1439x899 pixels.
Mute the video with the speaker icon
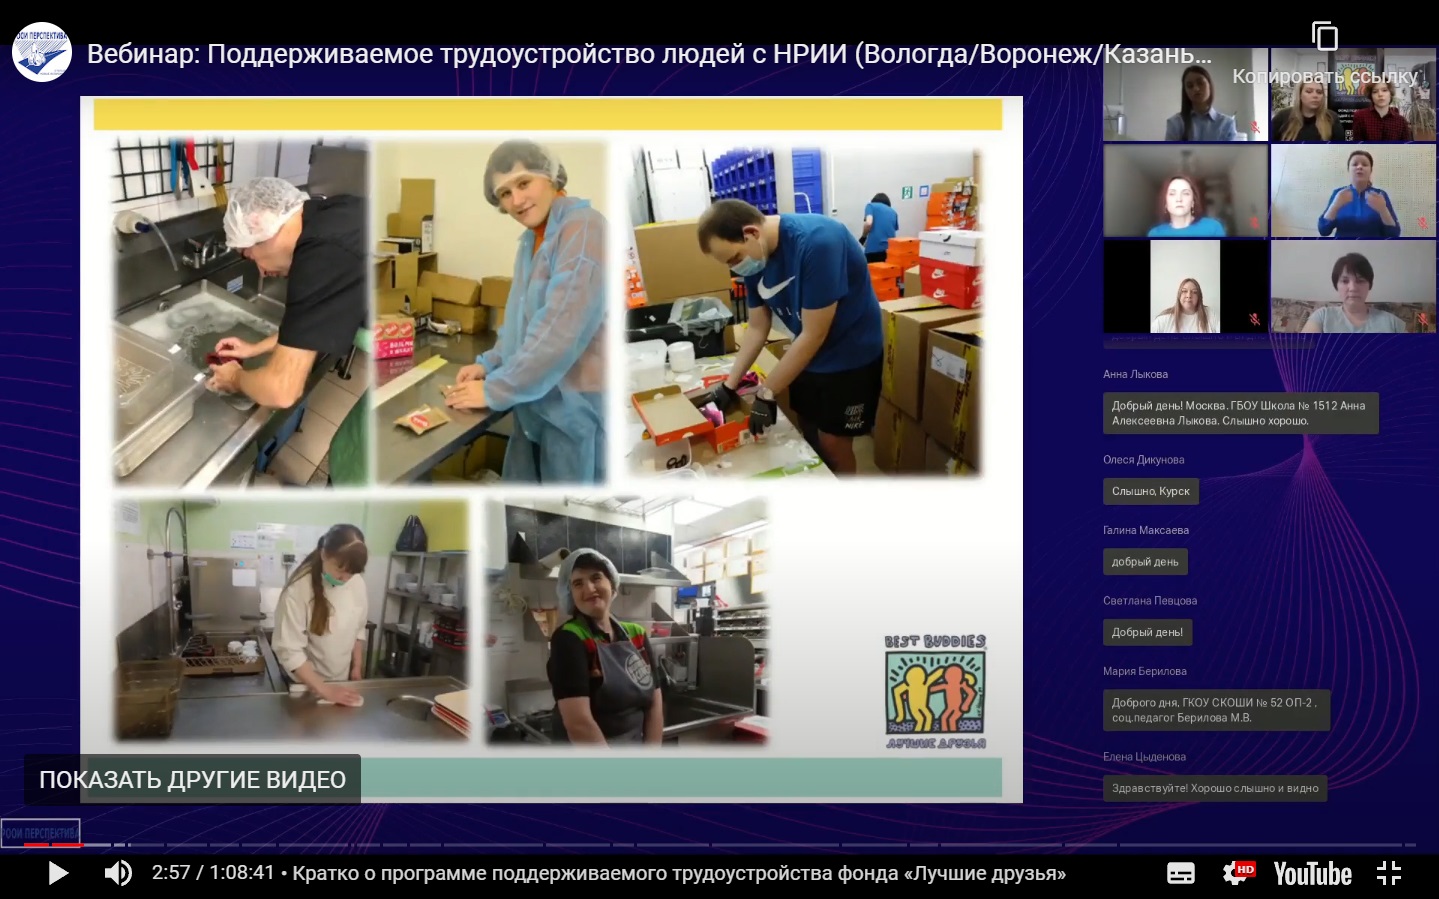(x=118, y=873)
